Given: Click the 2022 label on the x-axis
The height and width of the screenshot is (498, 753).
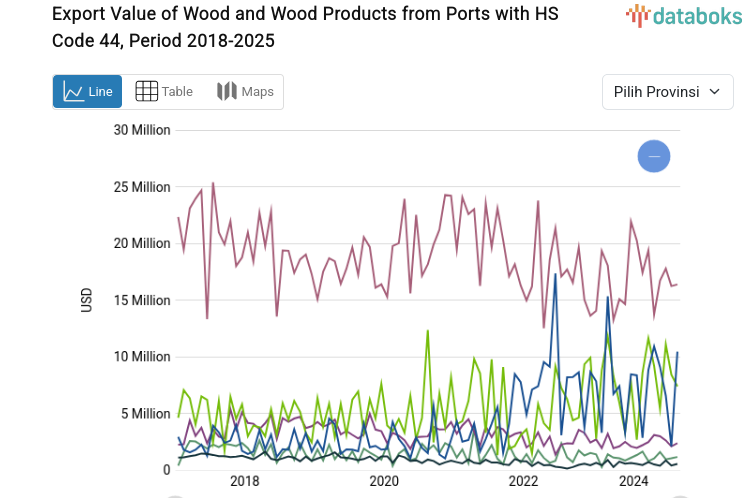Looking at the screenshot, I should click(x=524, y=481).
